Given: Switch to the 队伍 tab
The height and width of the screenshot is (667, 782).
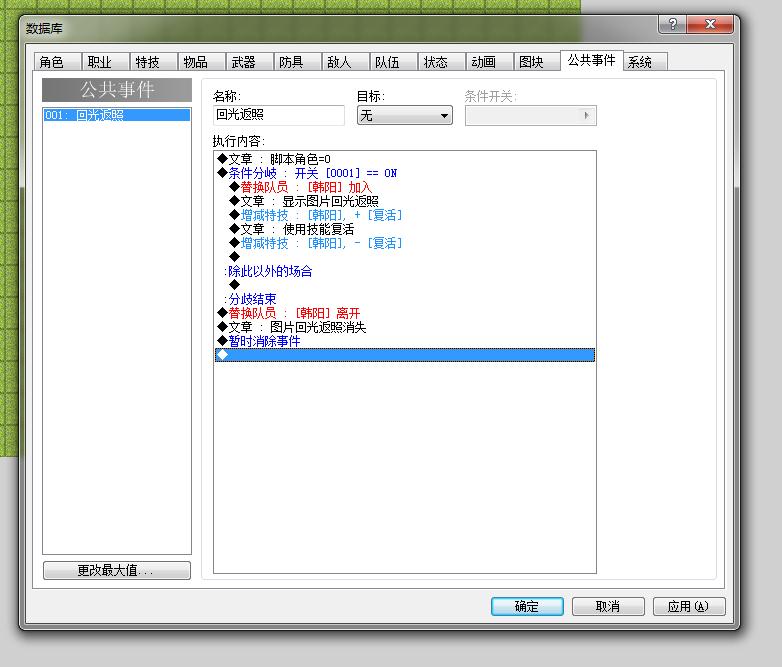Looking at the screenshot, I should 392,62.
